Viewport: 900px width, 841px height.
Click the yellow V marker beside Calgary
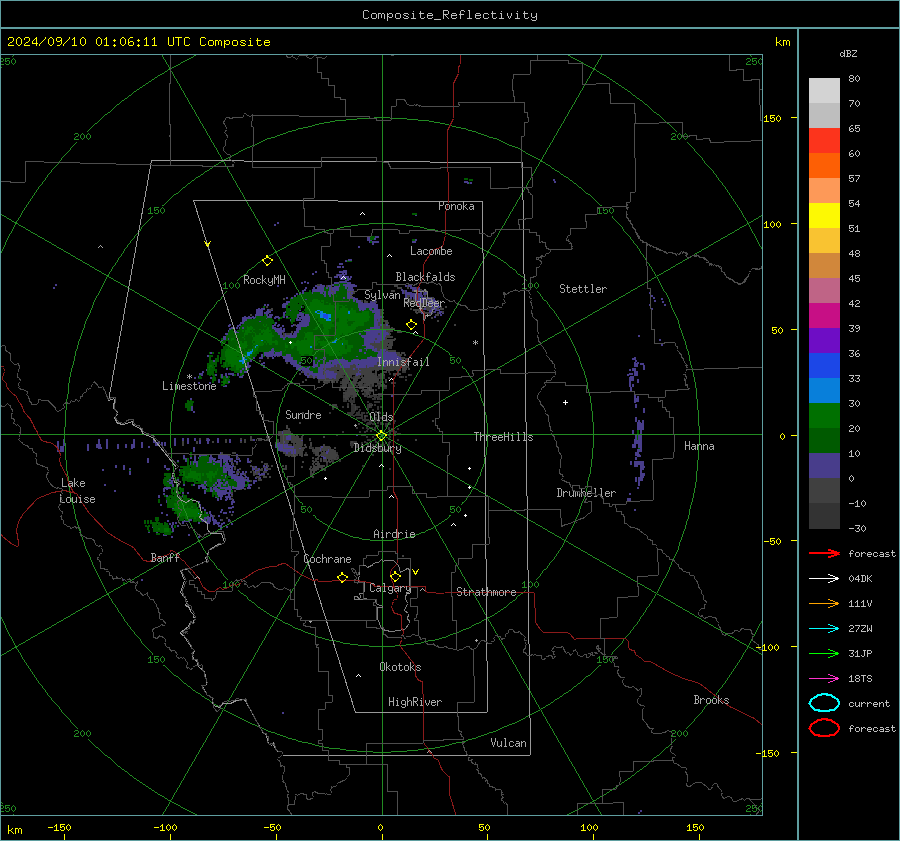[415, 572]
